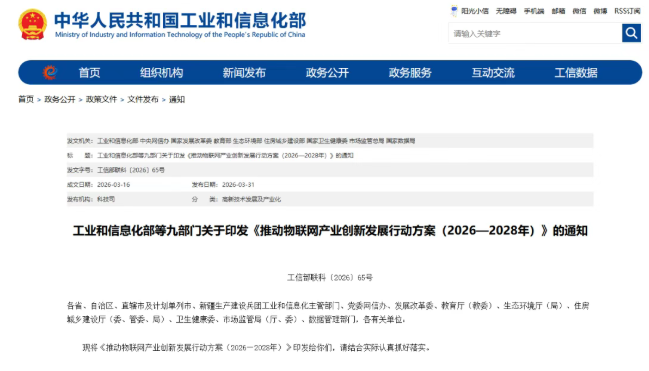Click the 发文机关 issuing agencies row
649x371 pixels.
click(330, 141)
